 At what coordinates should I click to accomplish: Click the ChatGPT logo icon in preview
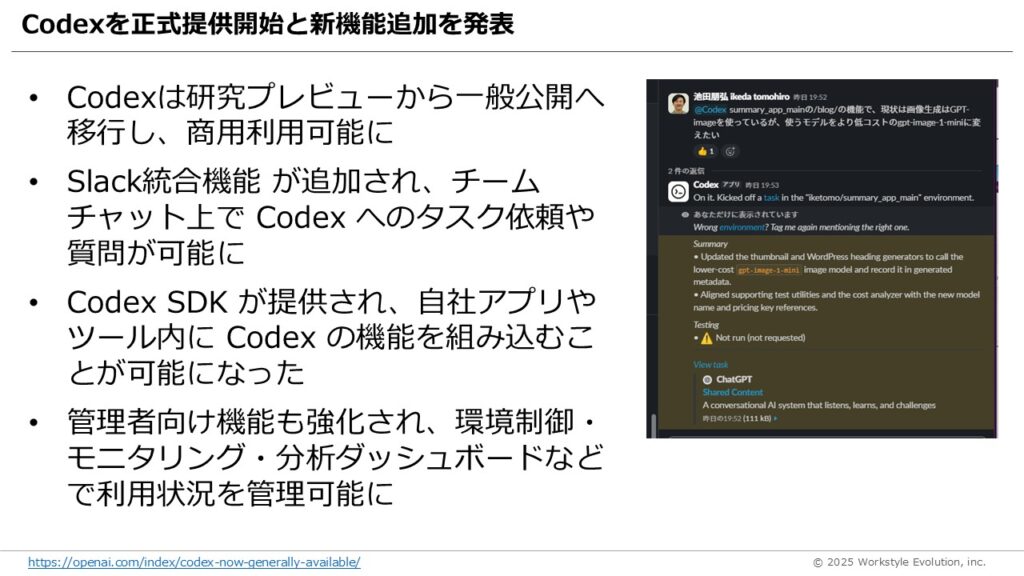[707, 379]
